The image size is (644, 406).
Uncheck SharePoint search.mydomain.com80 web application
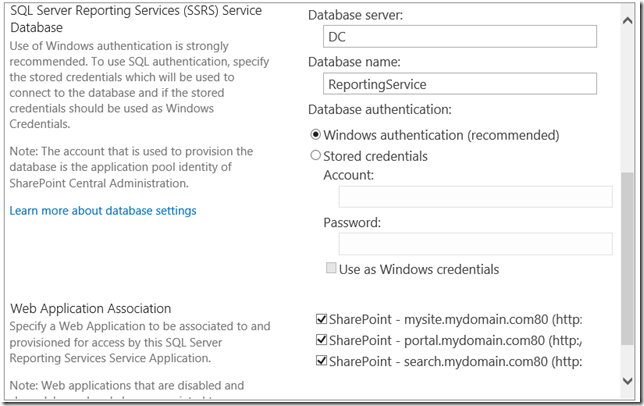[321, 360]
